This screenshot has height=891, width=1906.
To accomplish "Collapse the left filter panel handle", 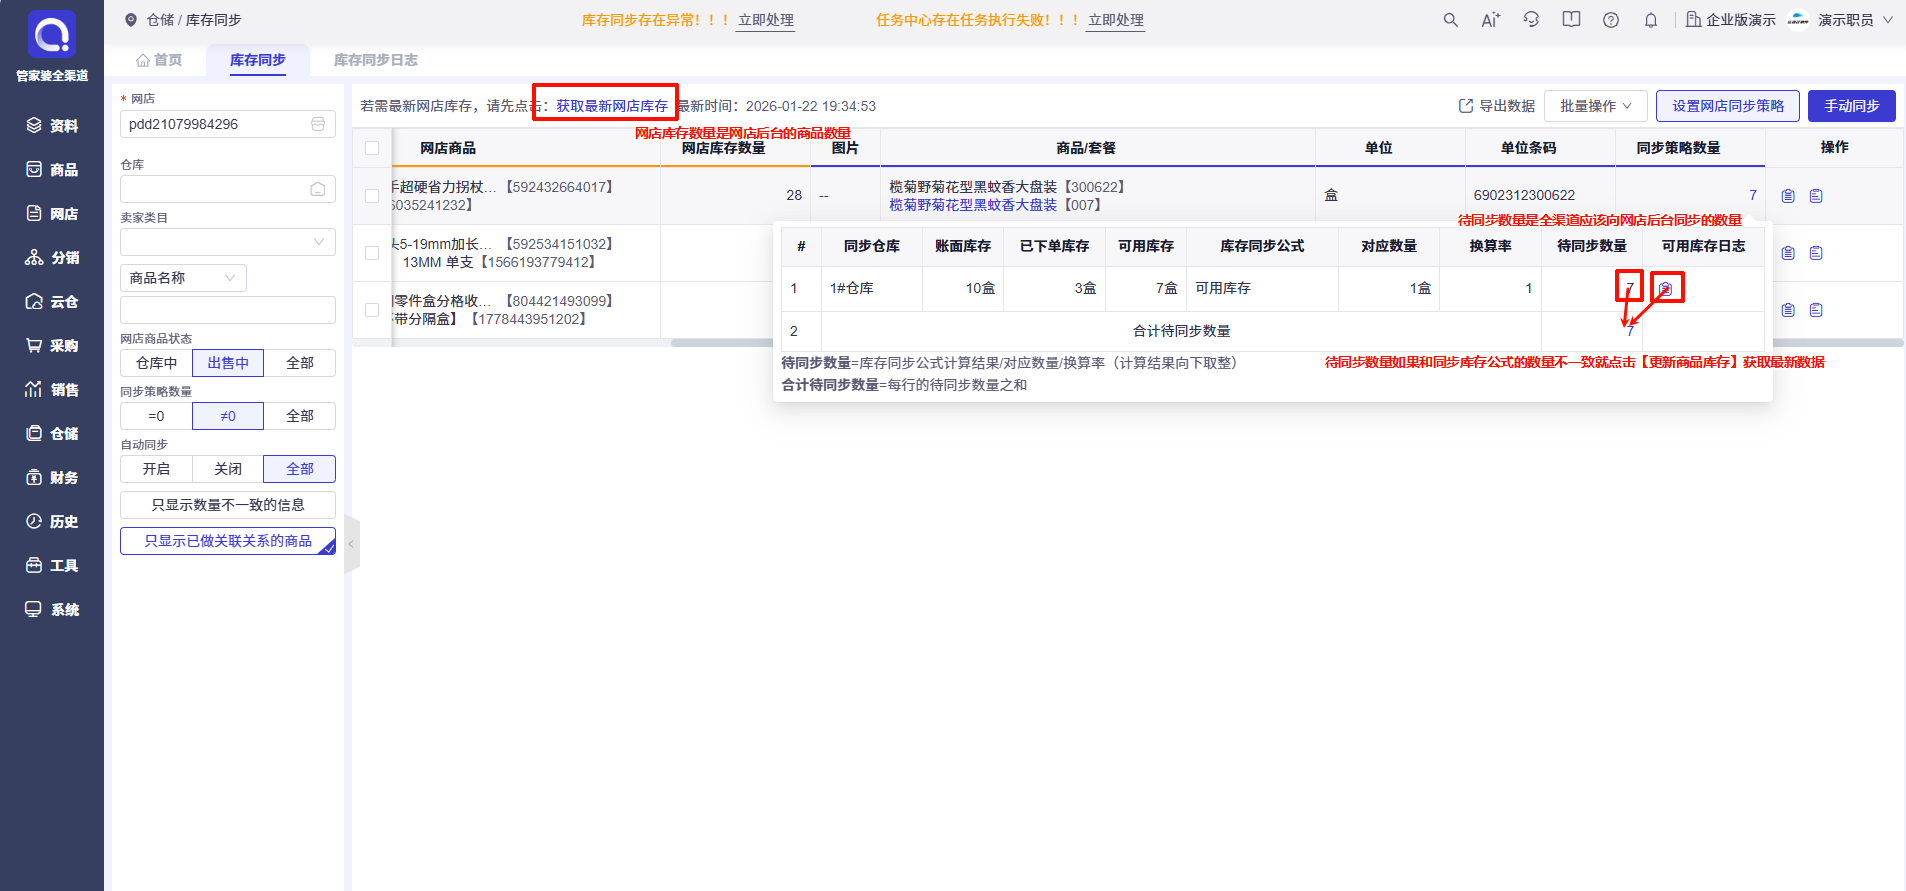I will click(351, 544).
